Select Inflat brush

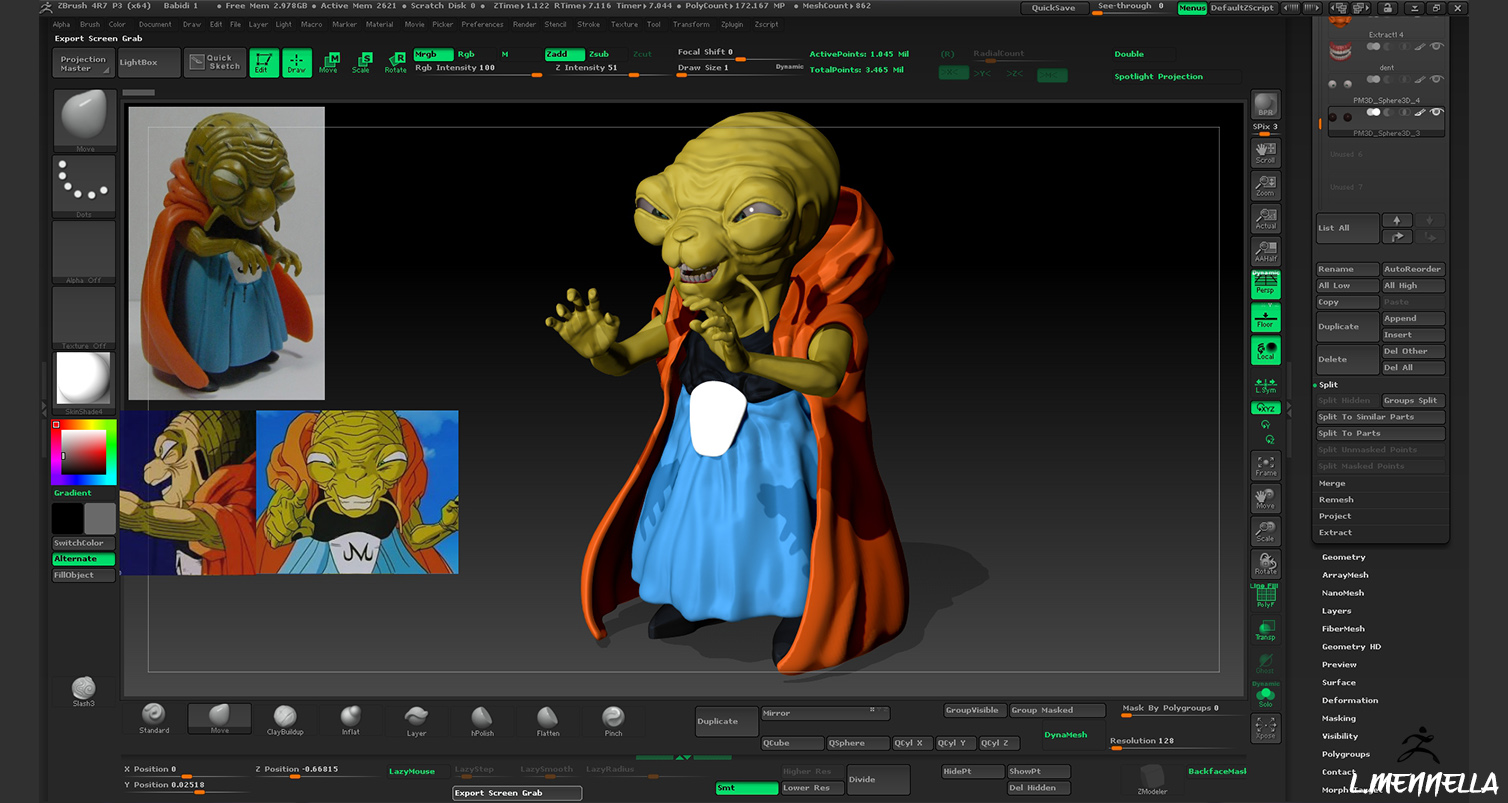[x=350, y=719]
